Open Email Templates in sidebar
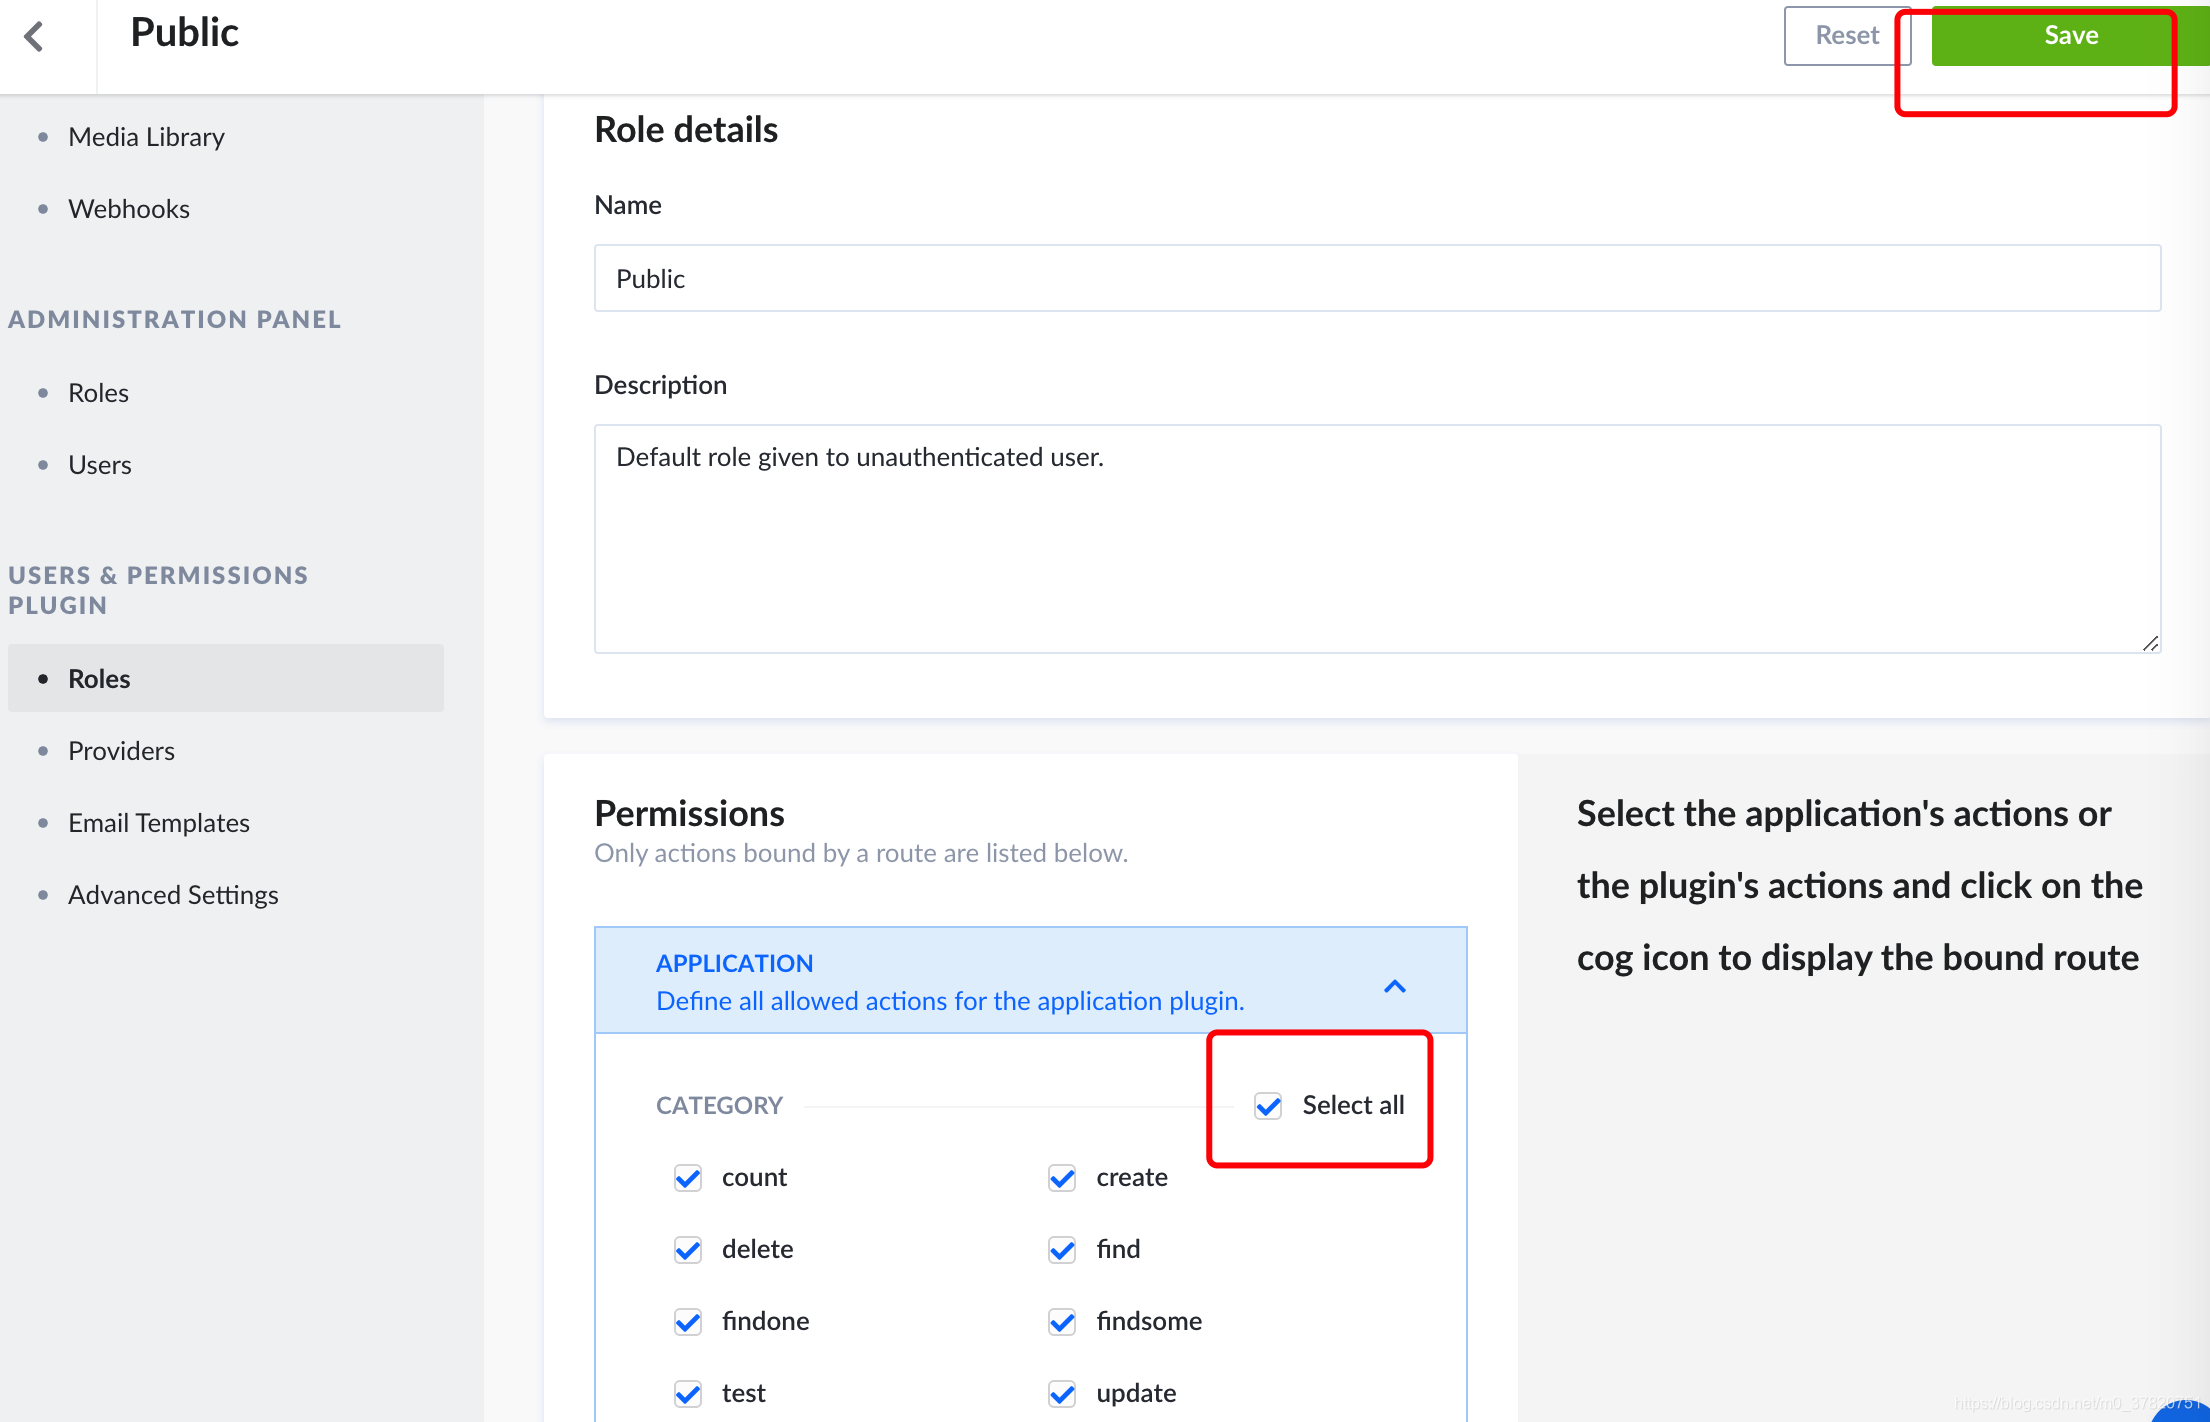The image size is (2210, 1422). pos(159,823)
